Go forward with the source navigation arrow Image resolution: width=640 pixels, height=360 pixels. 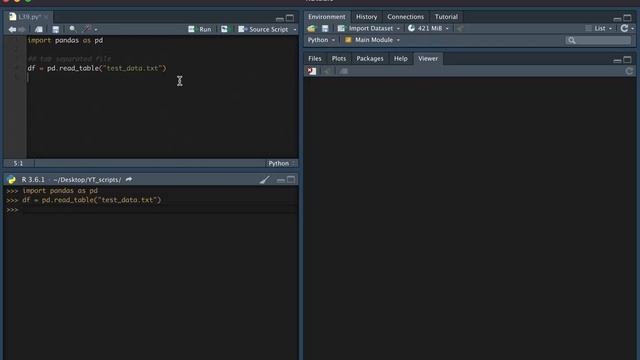coord(22,29)
